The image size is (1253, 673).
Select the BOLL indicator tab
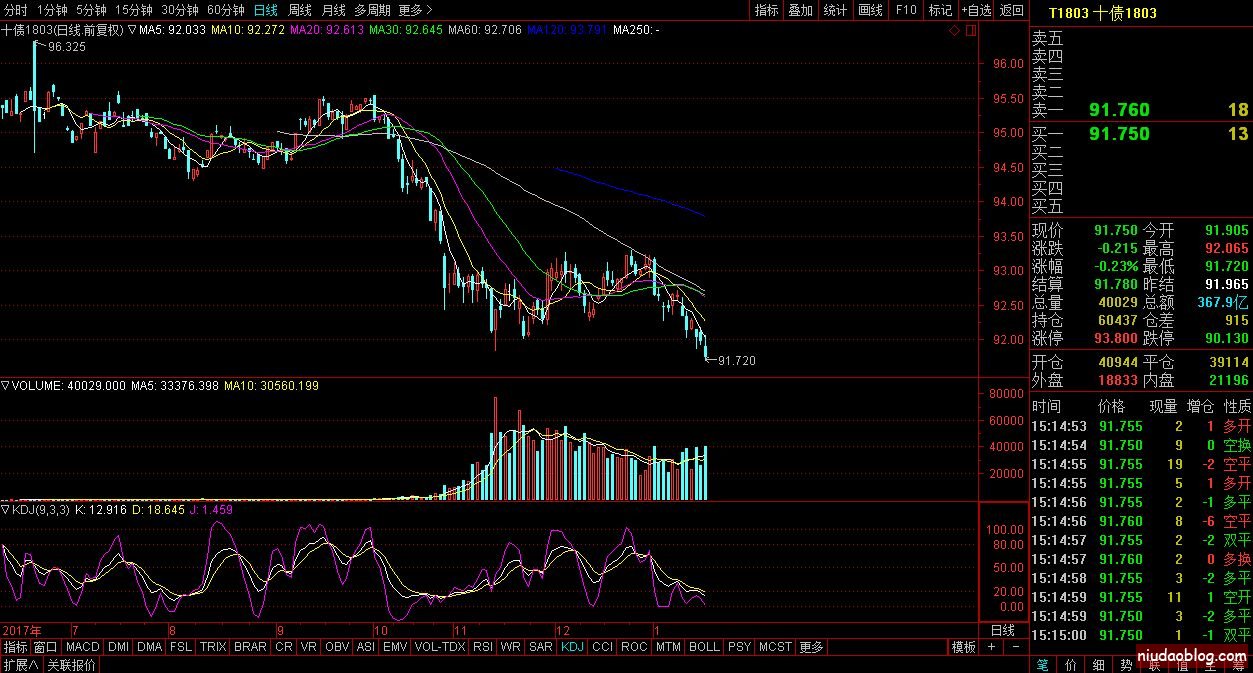point(704,647)
